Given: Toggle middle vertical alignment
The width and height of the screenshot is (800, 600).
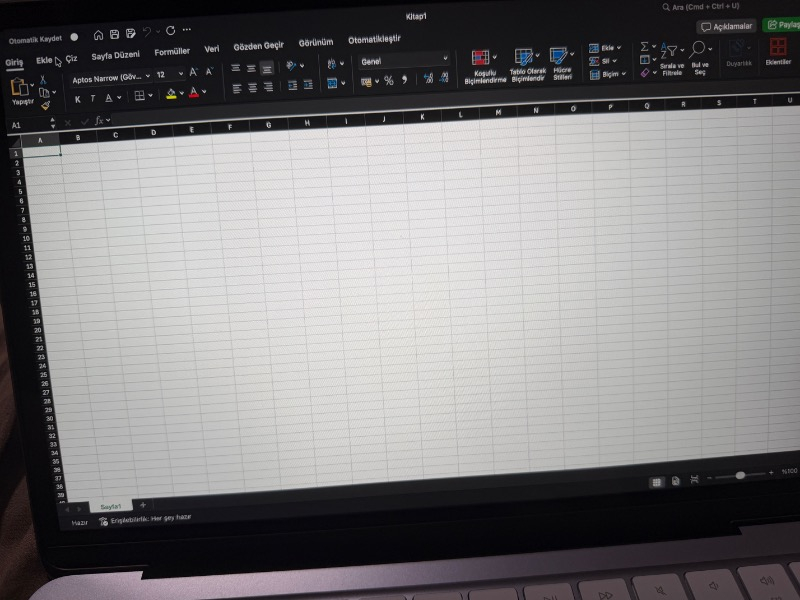Looking at the screenshot, I should 251,68.
